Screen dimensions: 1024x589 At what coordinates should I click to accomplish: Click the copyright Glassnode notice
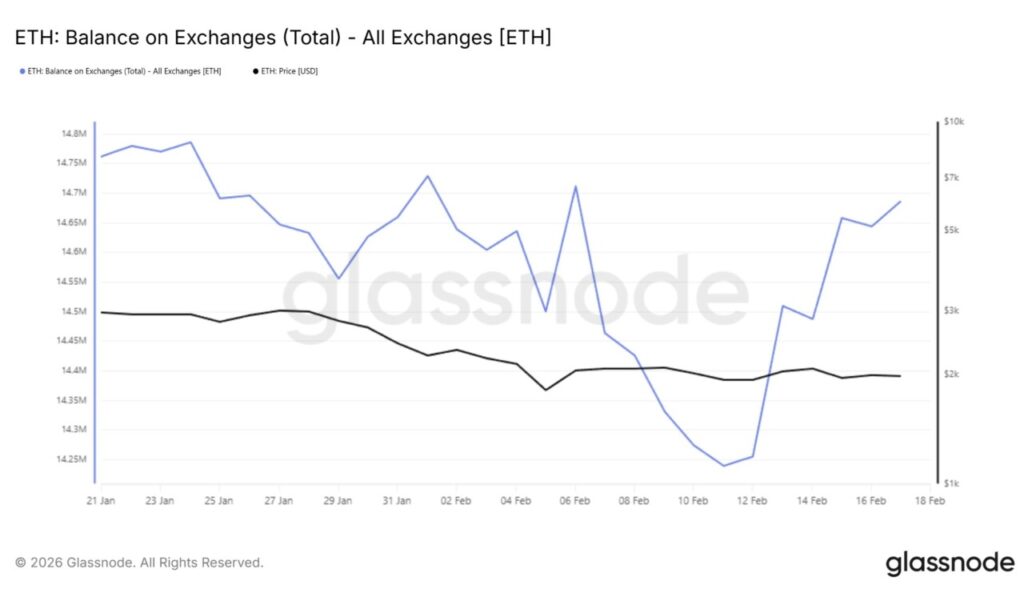(x=140, y=563)
